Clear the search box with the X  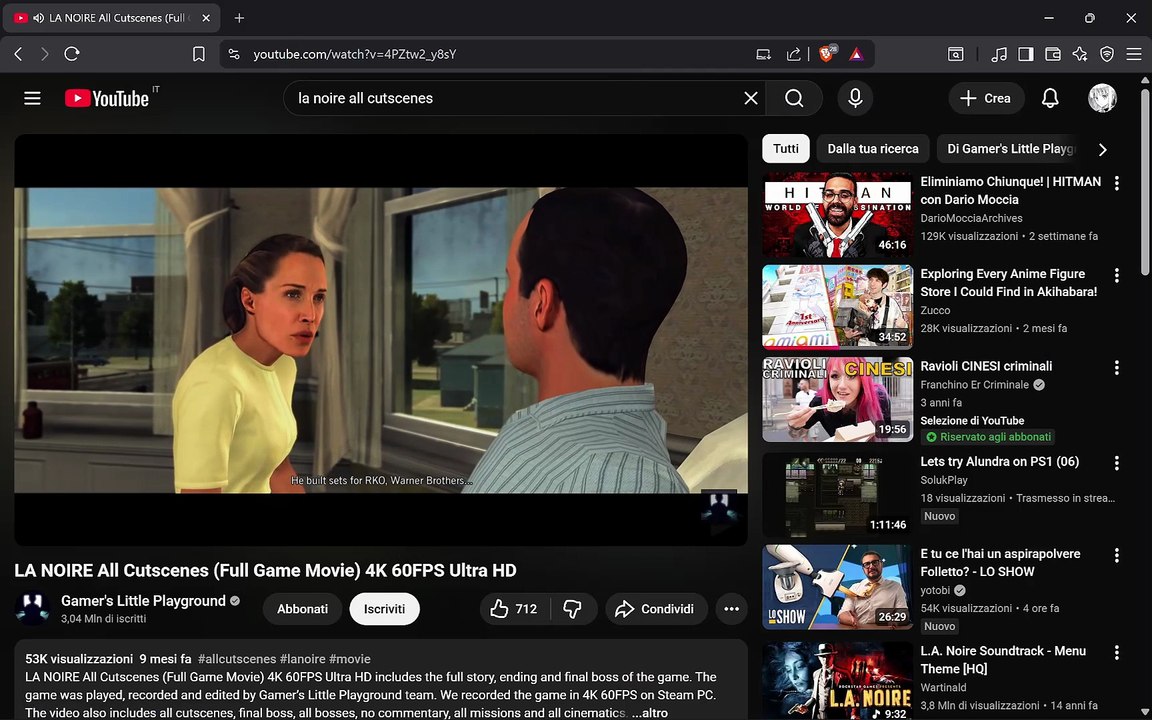pyautogui.click(x=751, y=98)
